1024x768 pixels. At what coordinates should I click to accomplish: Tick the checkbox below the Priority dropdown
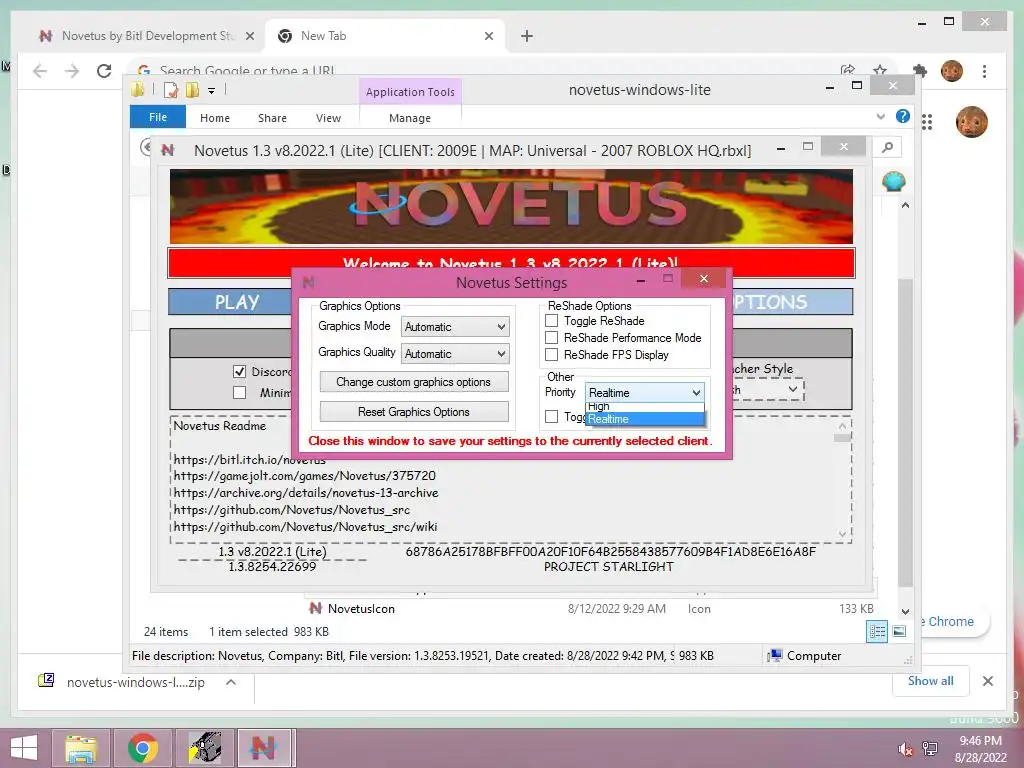[552, 417]
